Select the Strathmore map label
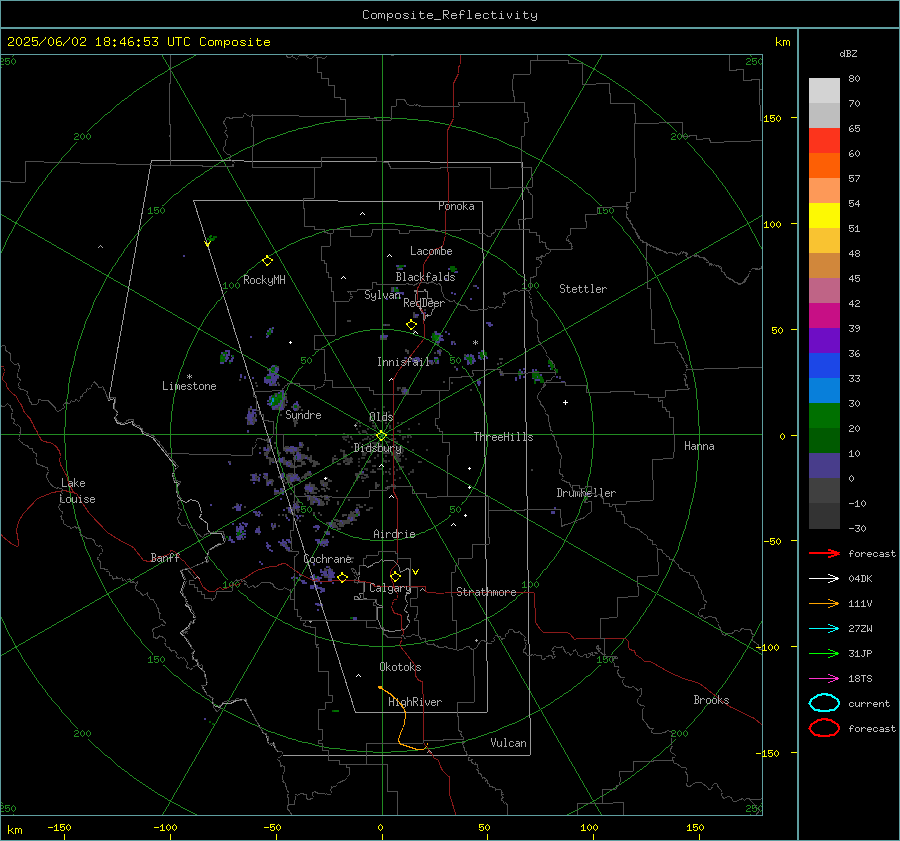 [486, 592]
